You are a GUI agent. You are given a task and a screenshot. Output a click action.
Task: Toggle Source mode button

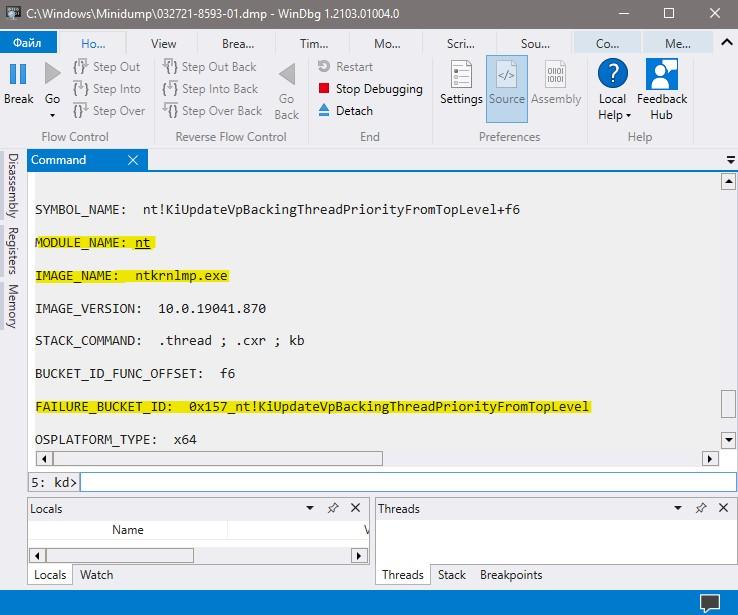click(506, 88)
